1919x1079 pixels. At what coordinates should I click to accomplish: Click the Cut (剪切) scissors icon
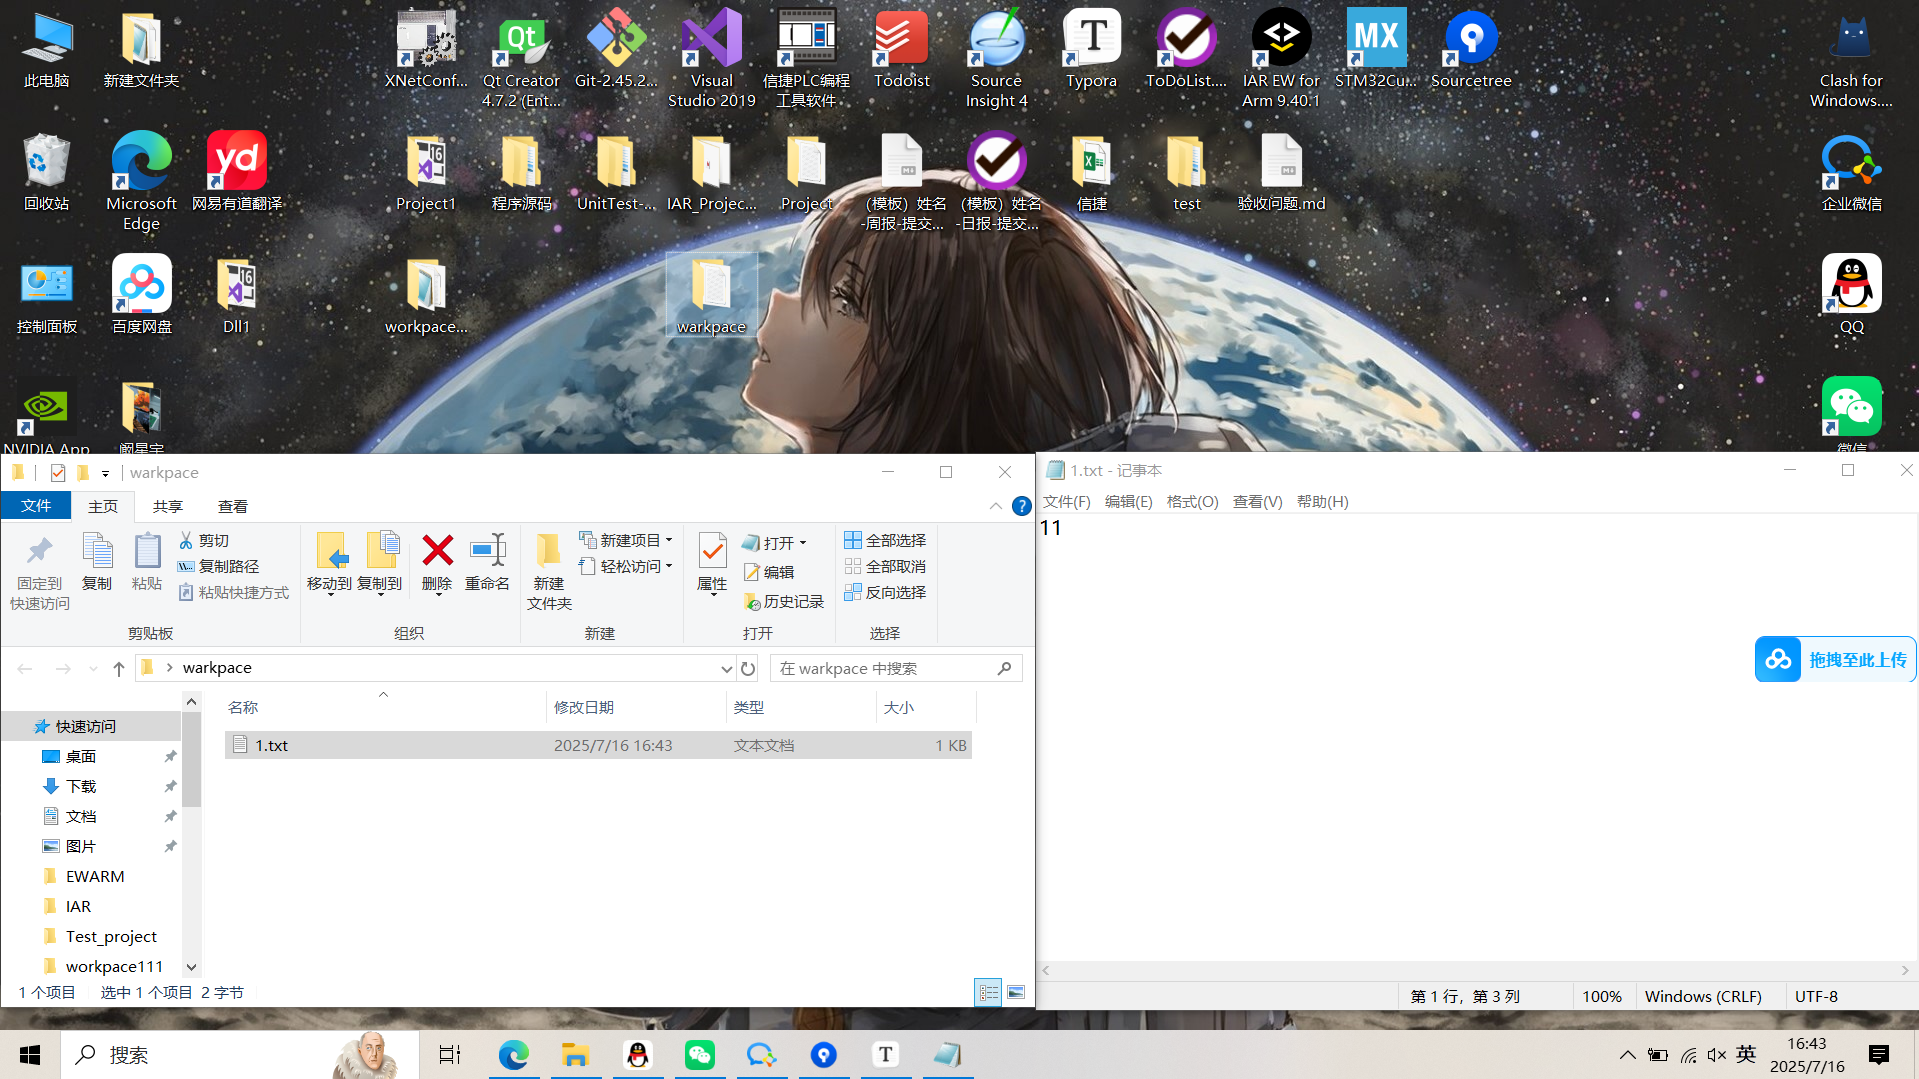click(186, 540)
